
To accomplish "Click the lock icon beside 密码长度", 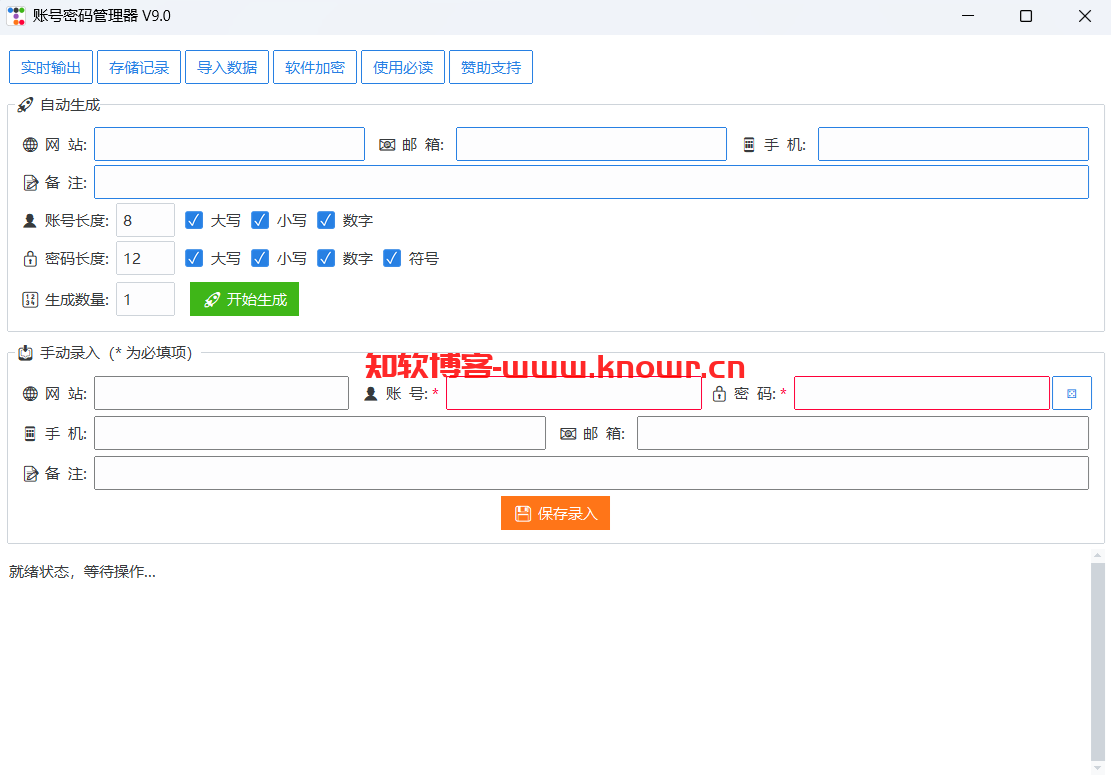I will pos(30,259).
